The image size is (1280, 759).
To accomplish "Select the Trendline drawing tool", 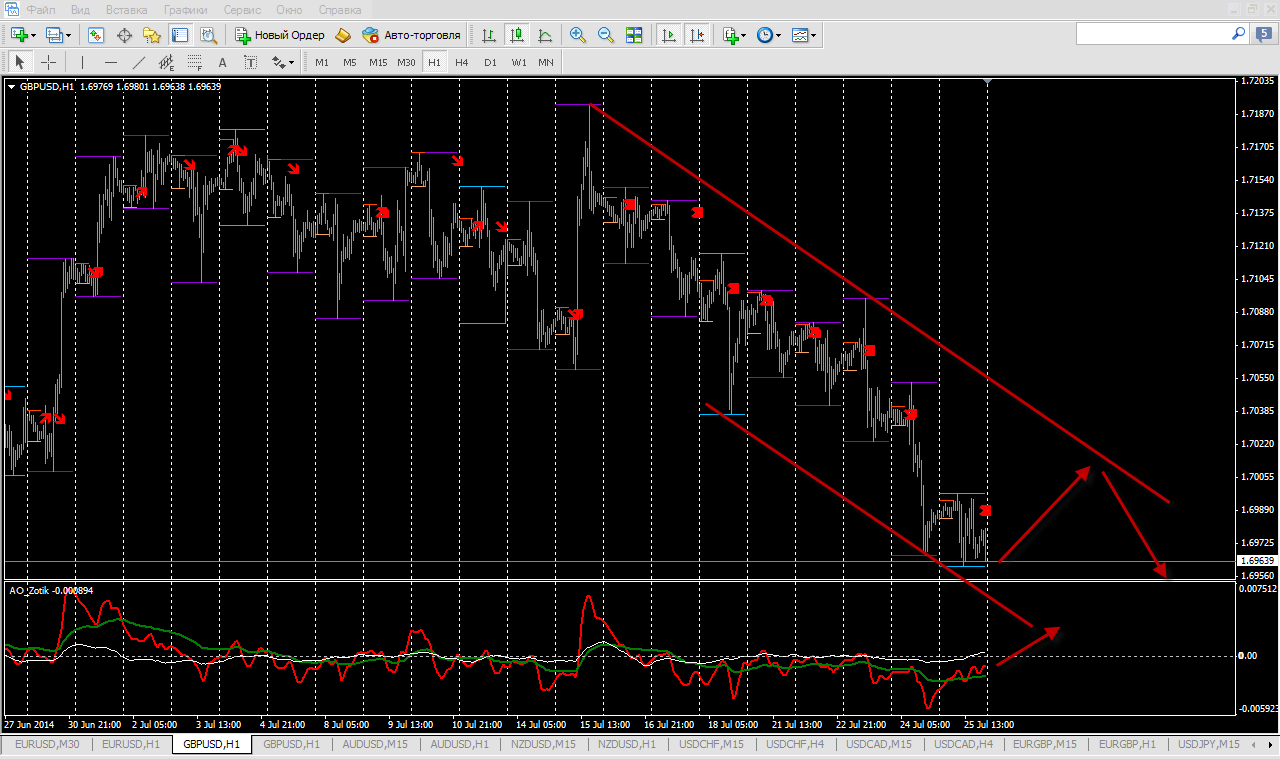I will [139, 62].
